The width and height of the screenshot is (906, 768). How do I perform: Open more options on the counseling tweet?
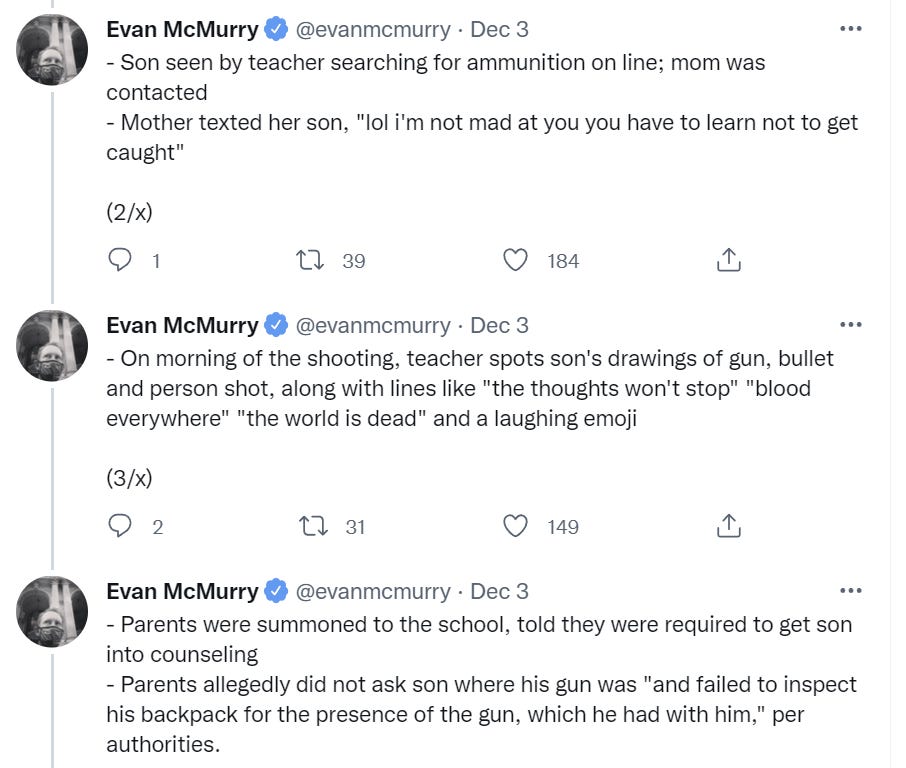(850, 591)
